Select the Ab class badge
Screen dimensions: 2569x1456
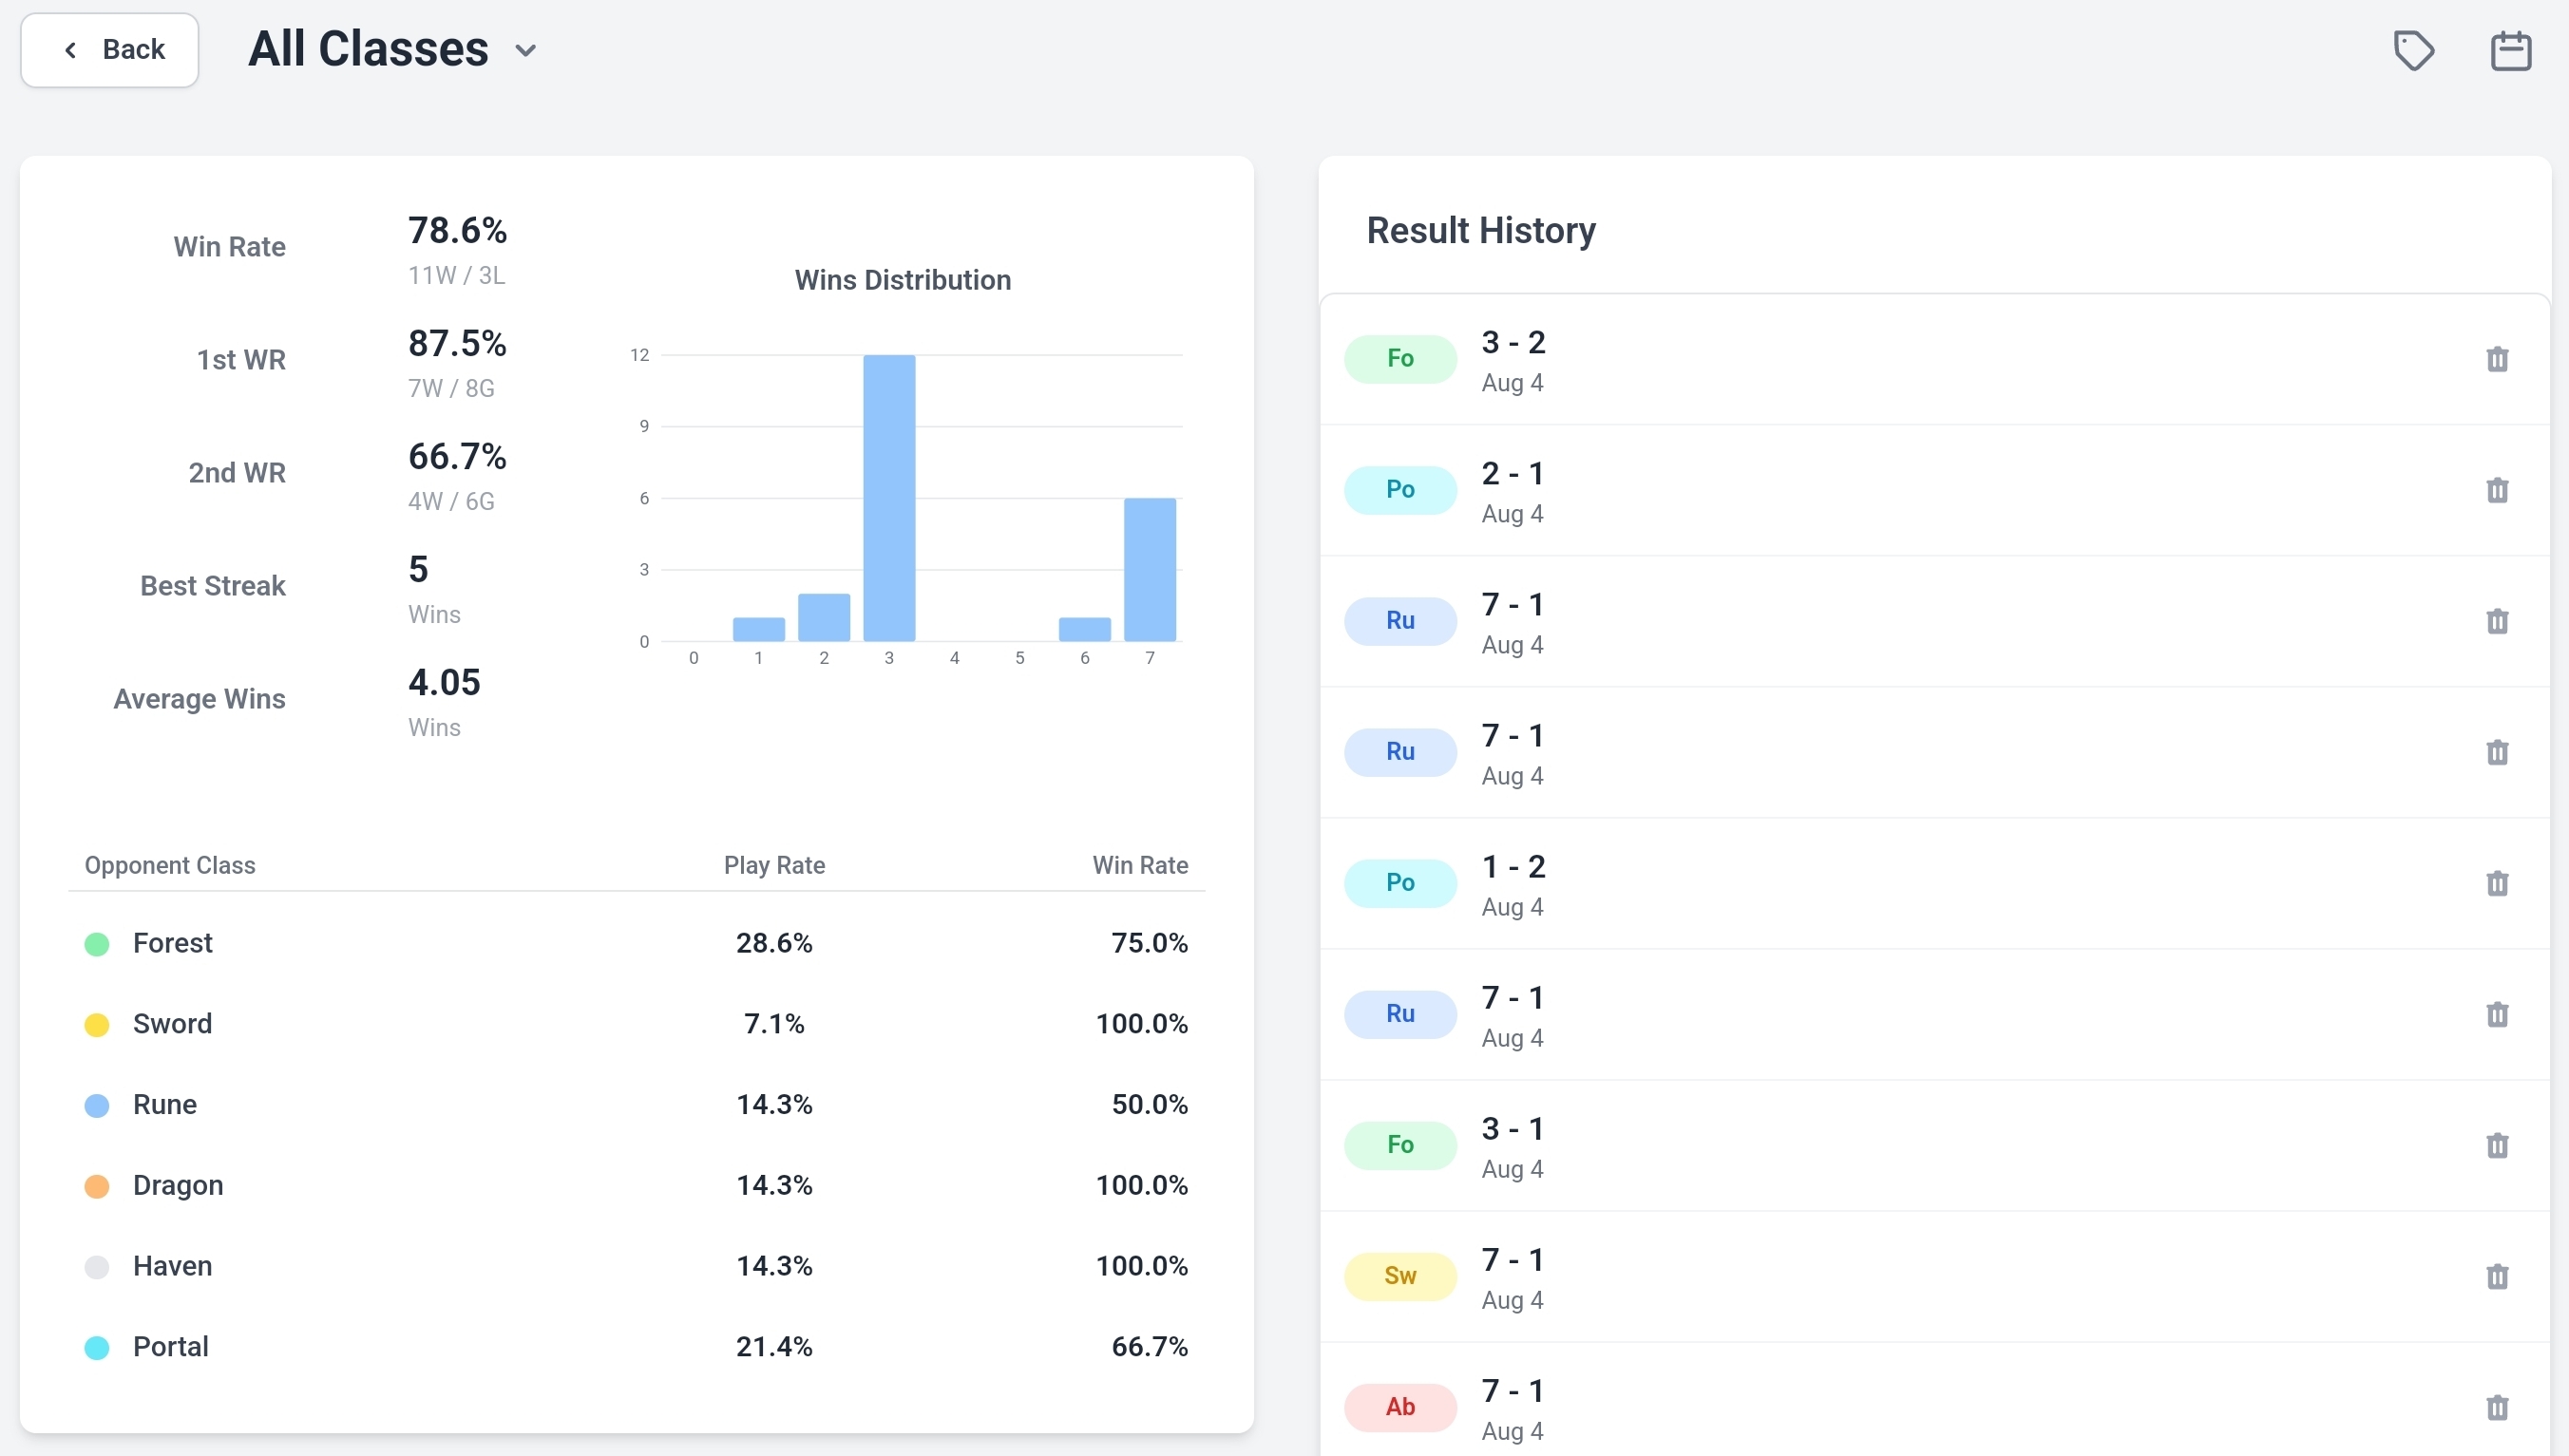[1400, 1407]
